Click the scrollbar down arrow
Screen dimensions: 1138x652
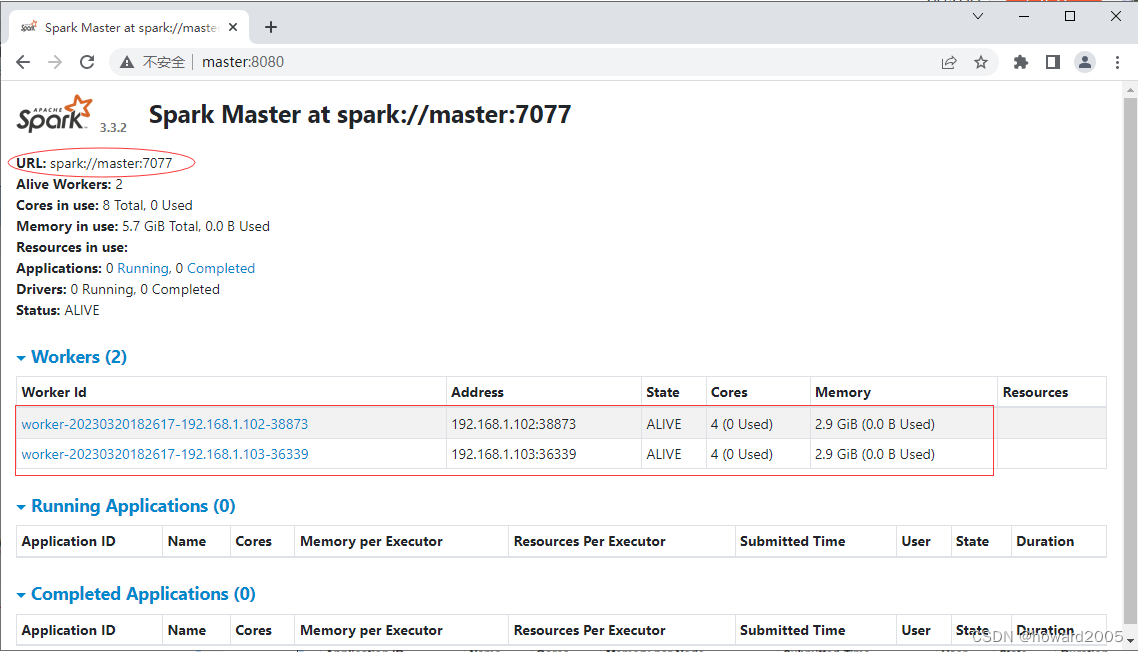click(x=1130, y=639)
